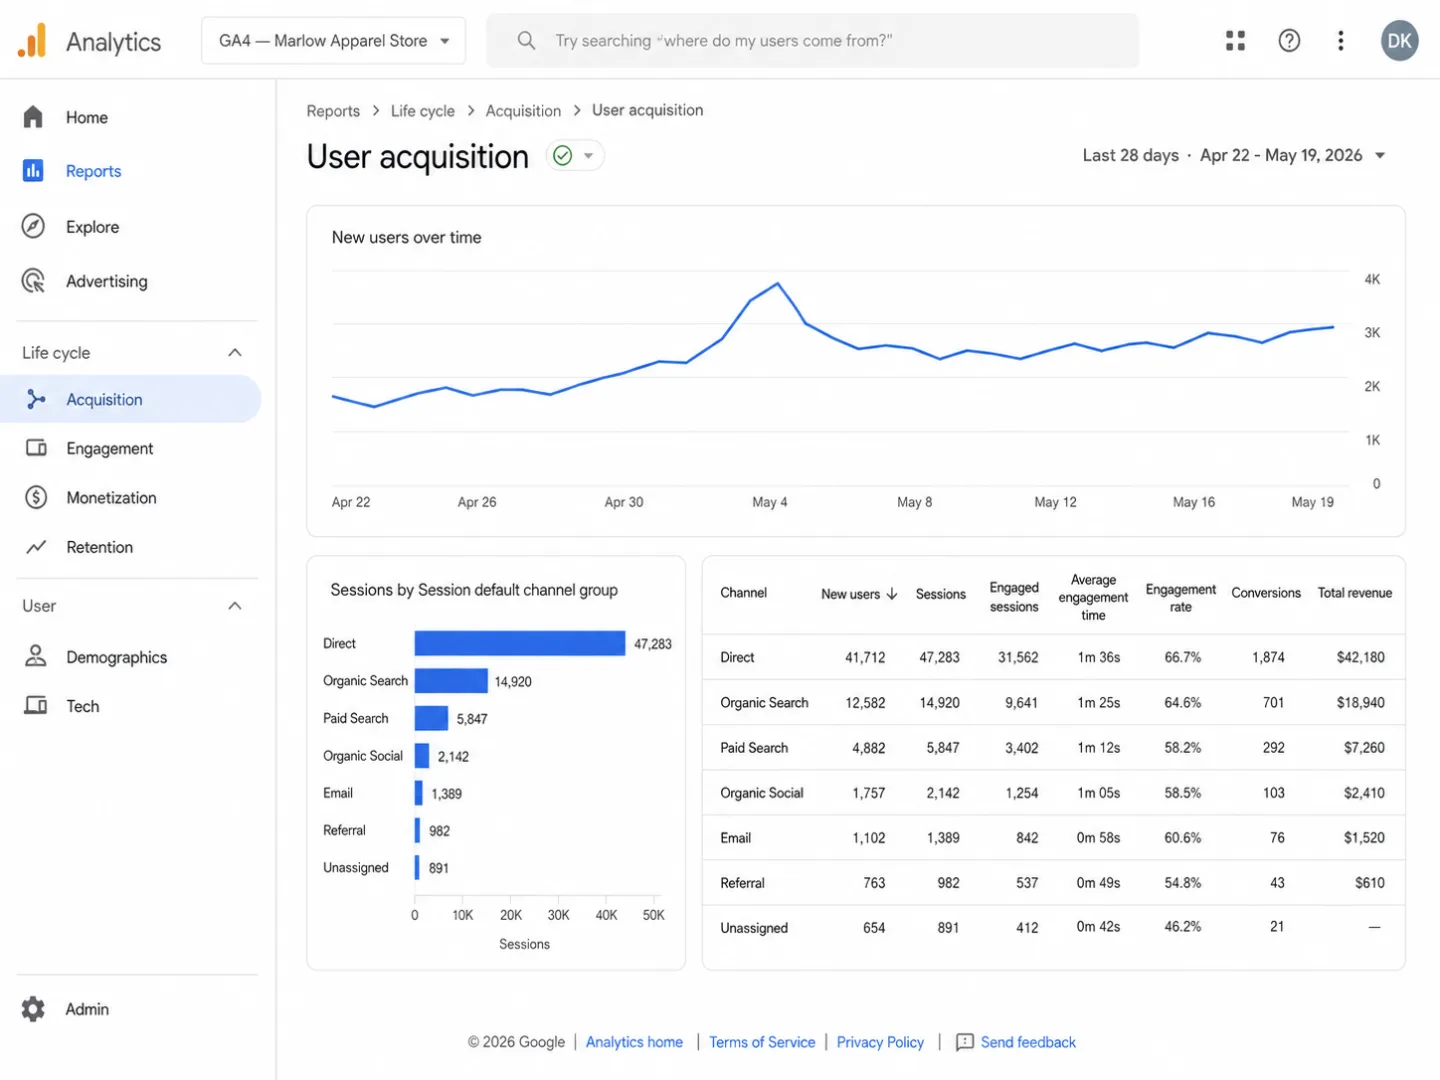Click the Direct bar in sessions chart
Viewport: 1440px width, 1080px height.
pos(520,643)
